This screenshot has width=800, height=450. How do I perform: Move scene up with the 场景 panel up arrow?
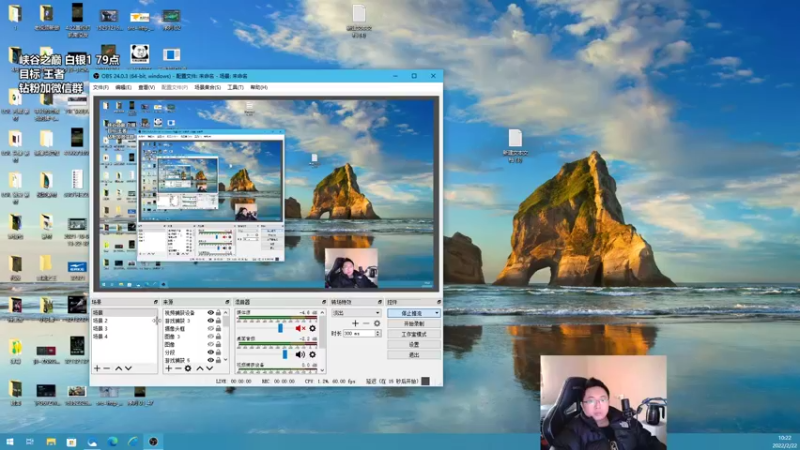118,368
